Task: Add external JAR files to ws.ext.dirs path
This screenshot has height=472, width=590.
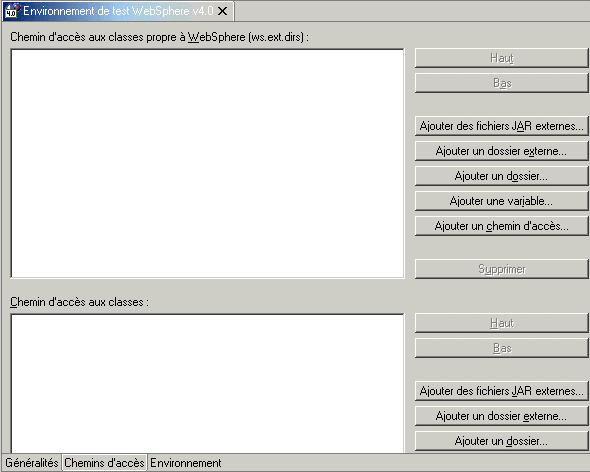Action: pyautogui.click(x=502, y=126)
